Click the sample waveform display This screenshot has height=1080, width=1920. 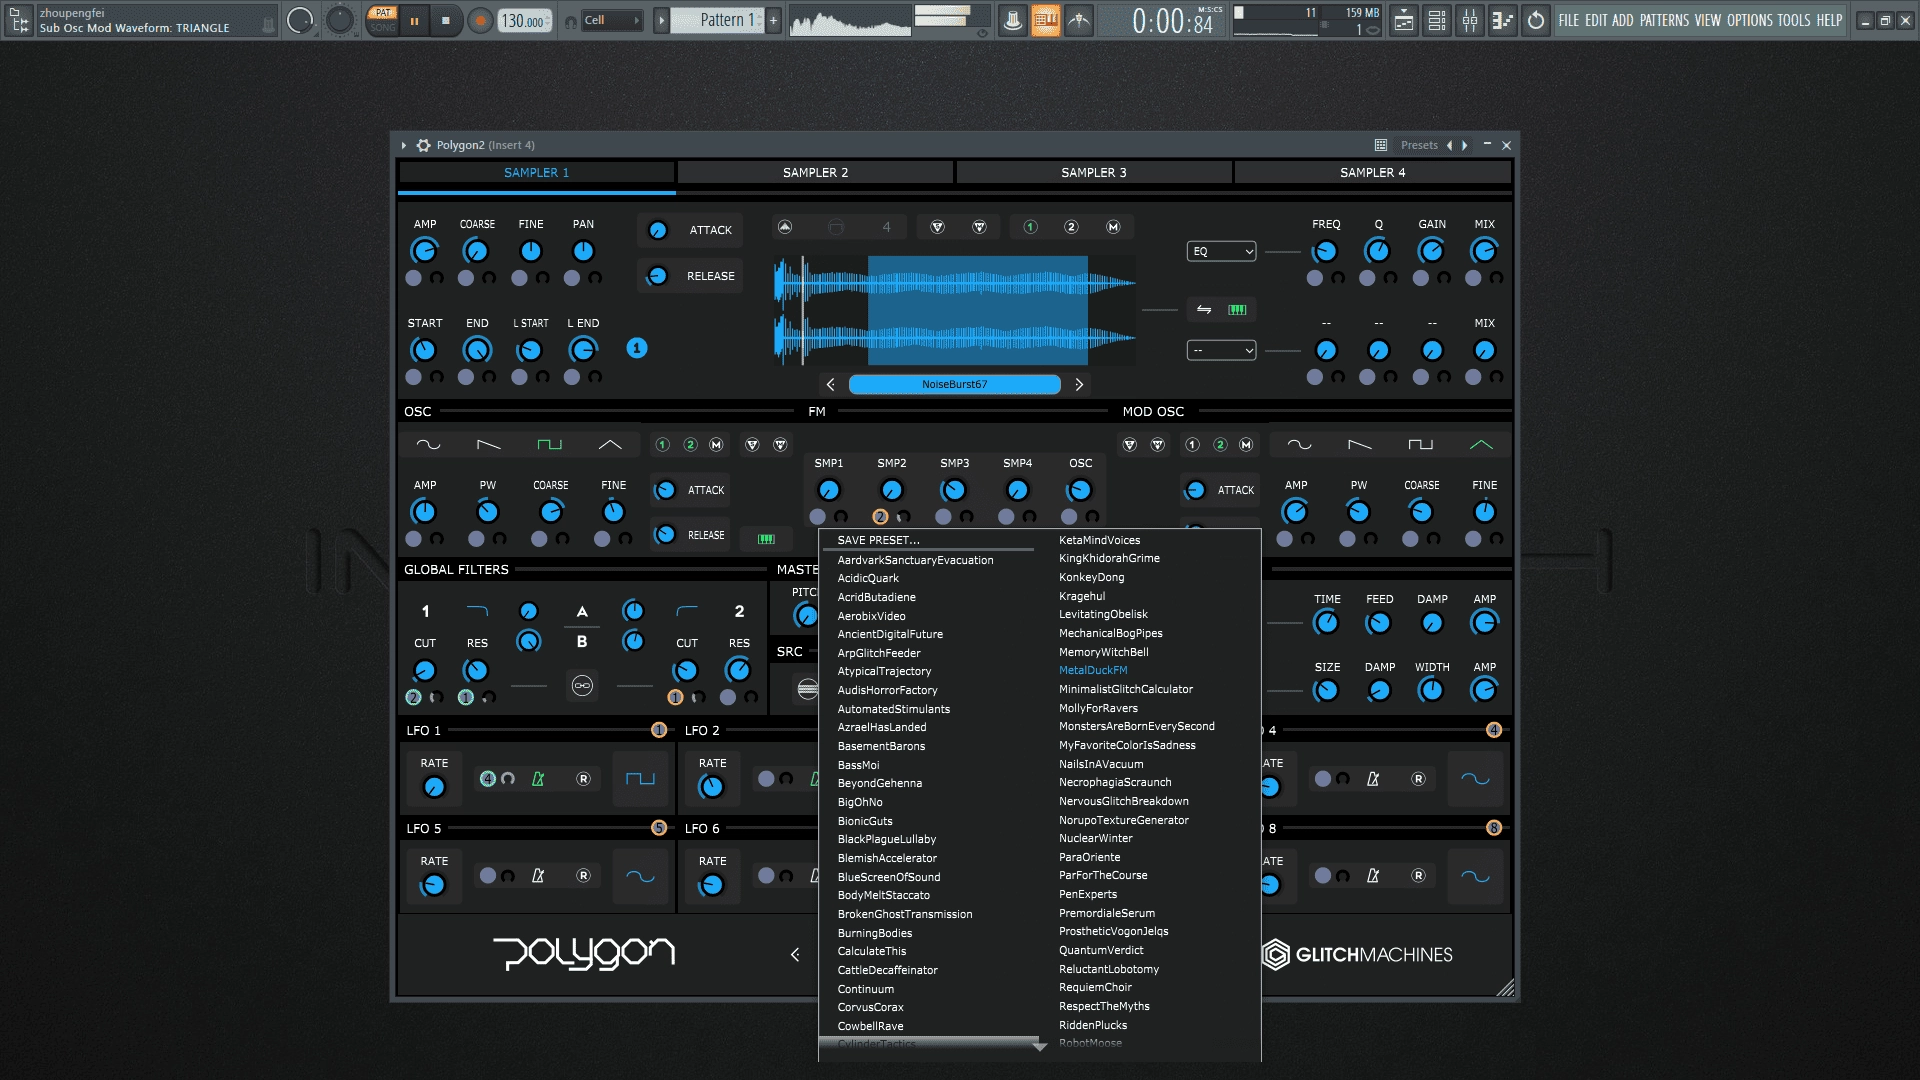click(955, 310)
